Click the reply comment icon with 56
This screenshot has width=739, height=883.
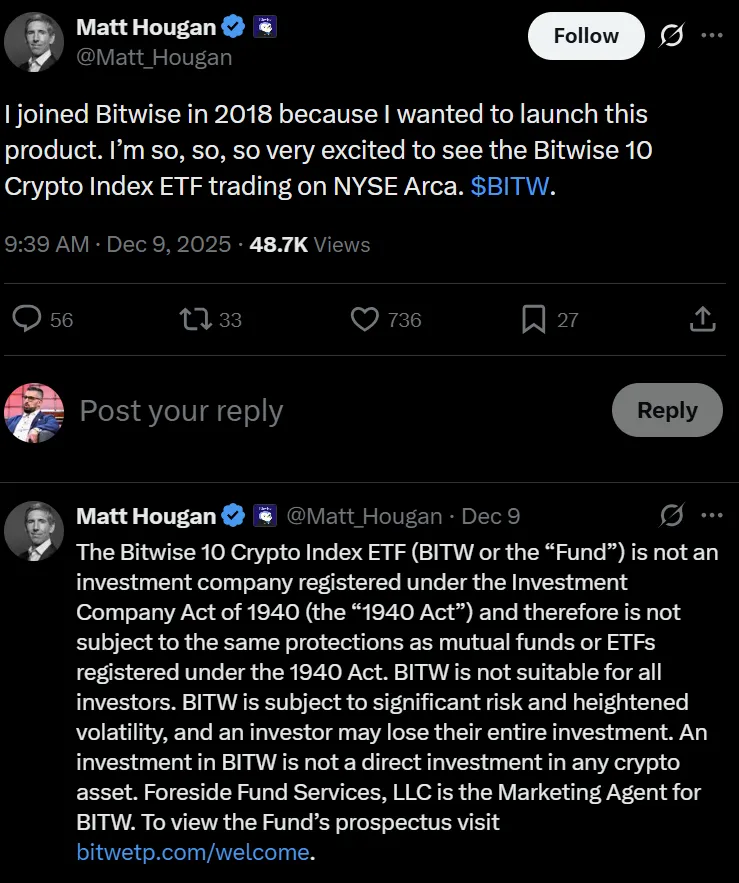(x=28, y=319)
